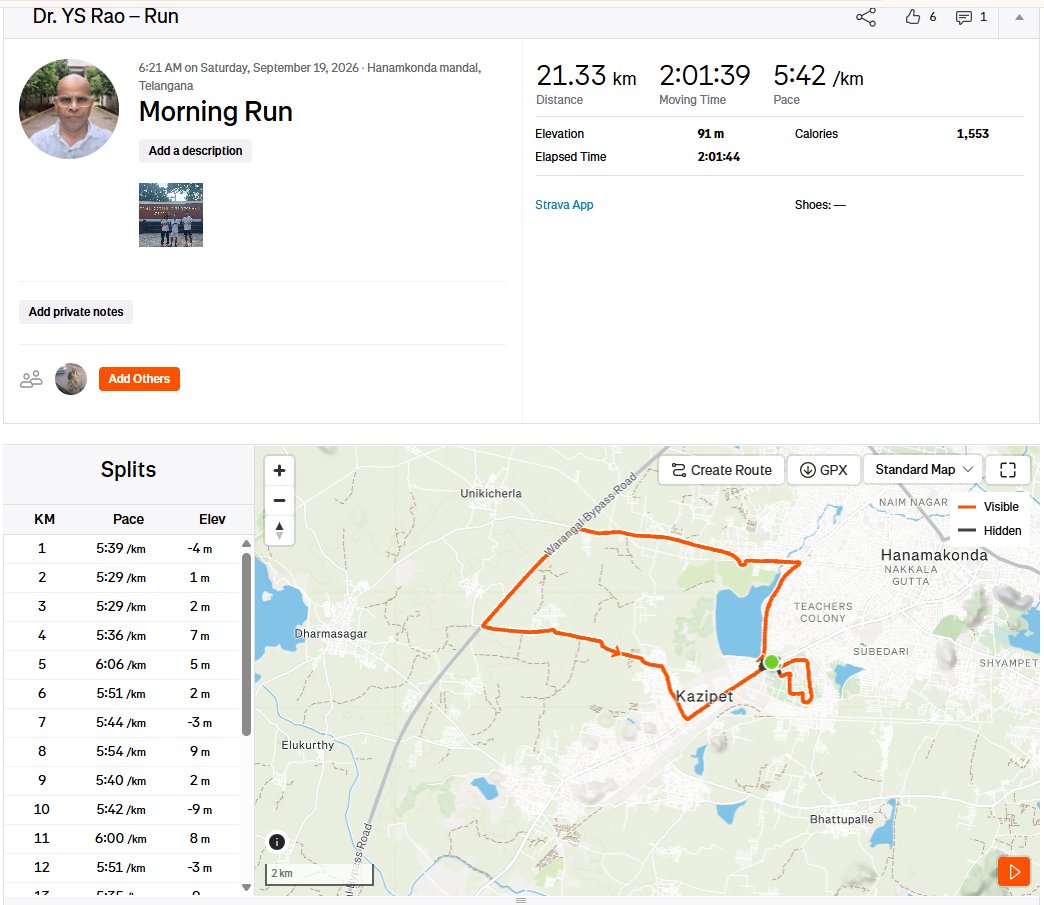This screenshot has width=1044, height=905.
Task: Click the splits table scrollbar down arrow
Action: [246, 887]
